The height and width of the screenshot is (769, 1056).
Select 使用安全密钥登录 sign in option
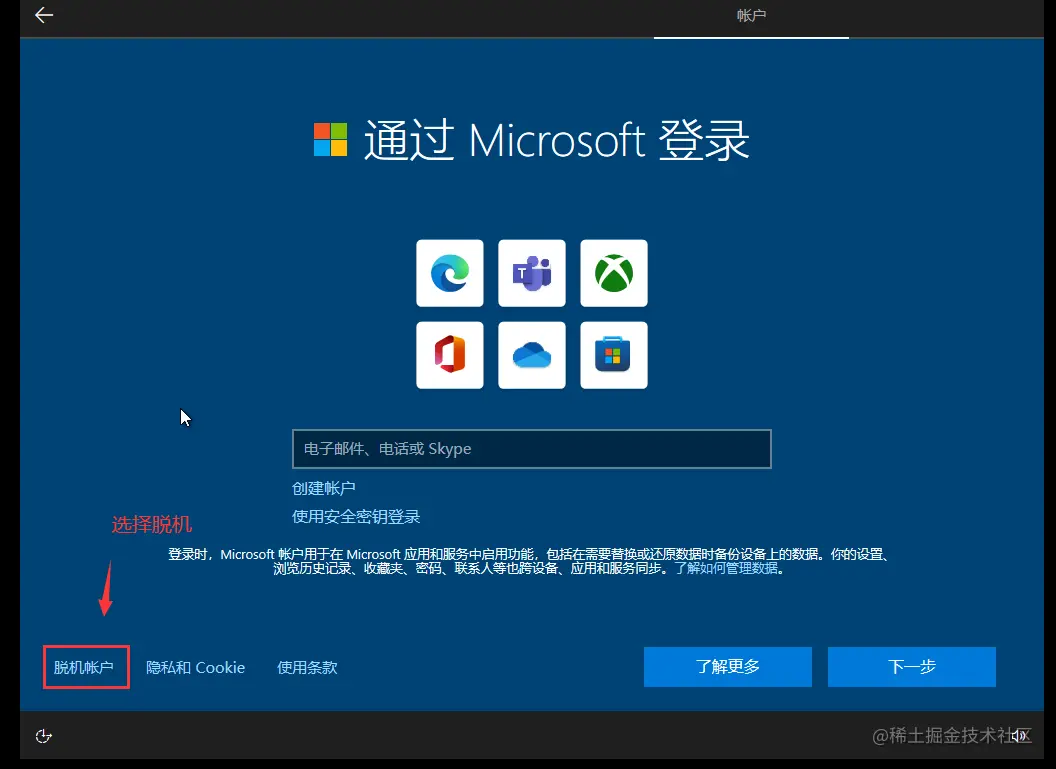(355, 517)
